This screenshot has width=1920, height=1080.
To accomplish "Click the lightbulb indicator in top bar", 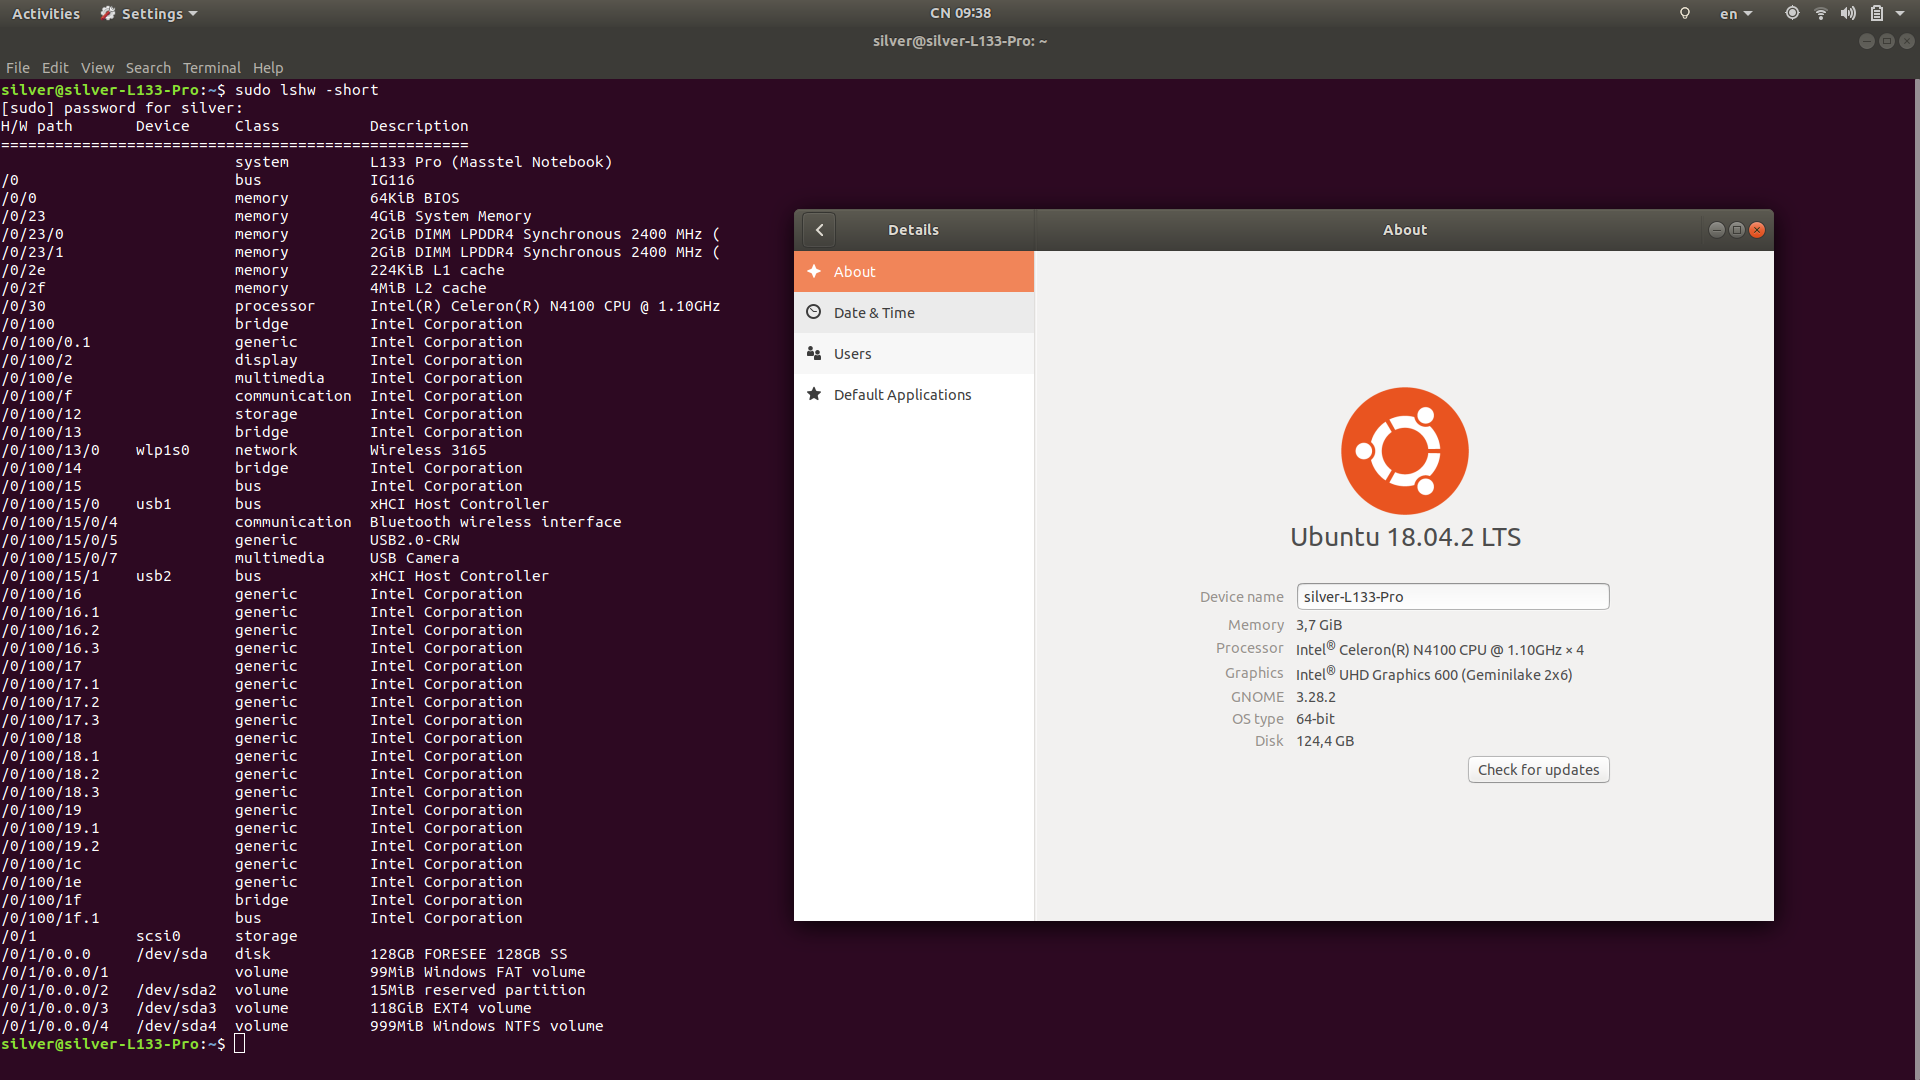I will pos(1685,14).
